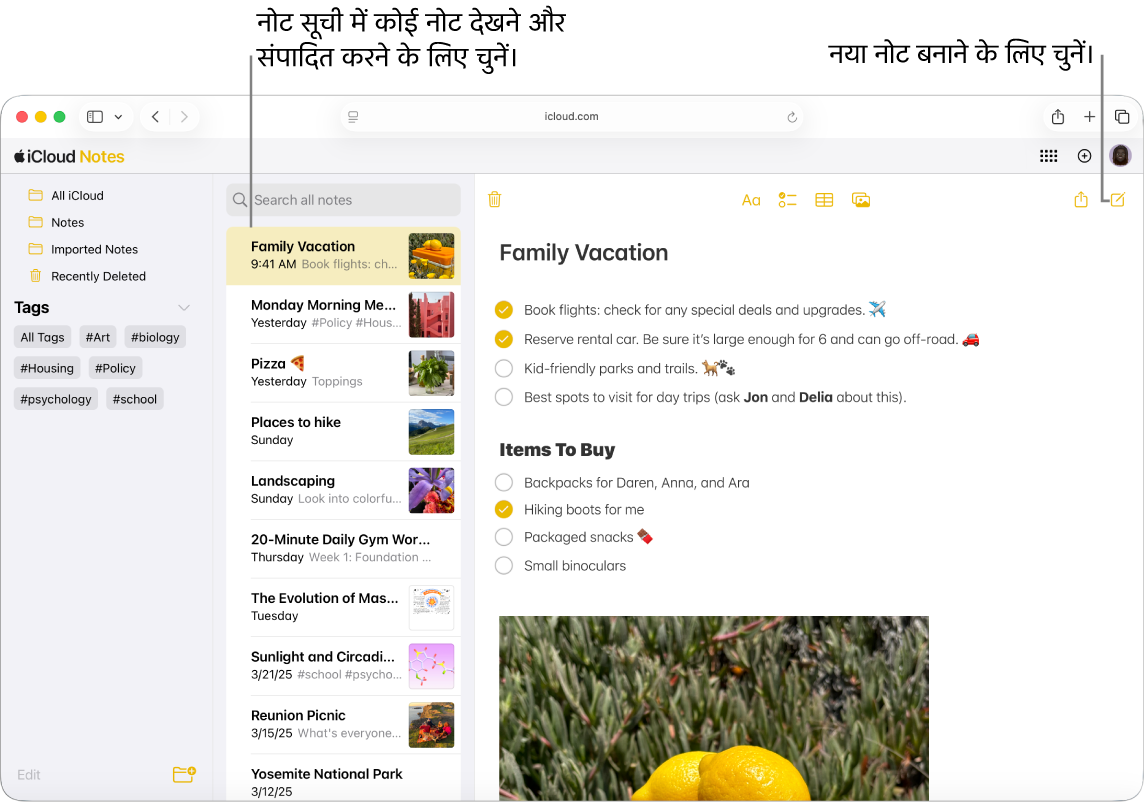This screenshot has height=803, width=1144.
Task: Create a new folder with the folder icon
Action: (x=183, y=774)
